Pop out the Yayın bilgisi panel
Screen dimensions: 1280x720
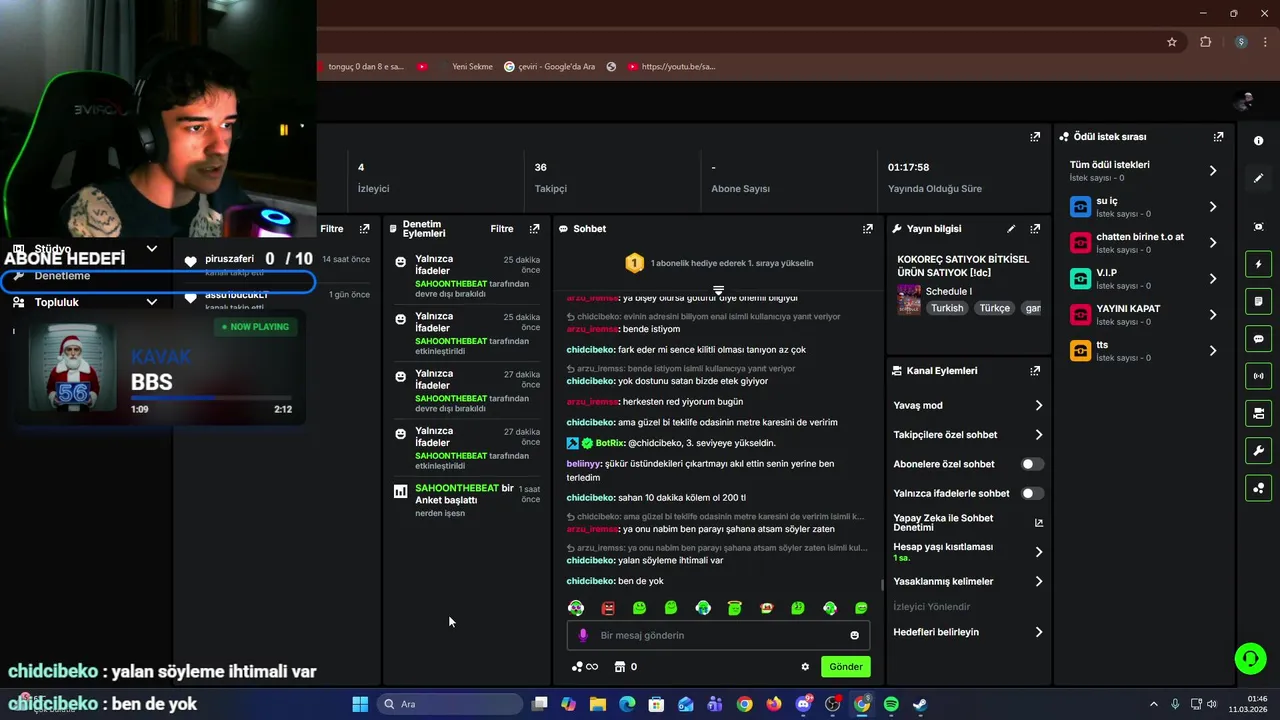click(x=1035, y=229)
